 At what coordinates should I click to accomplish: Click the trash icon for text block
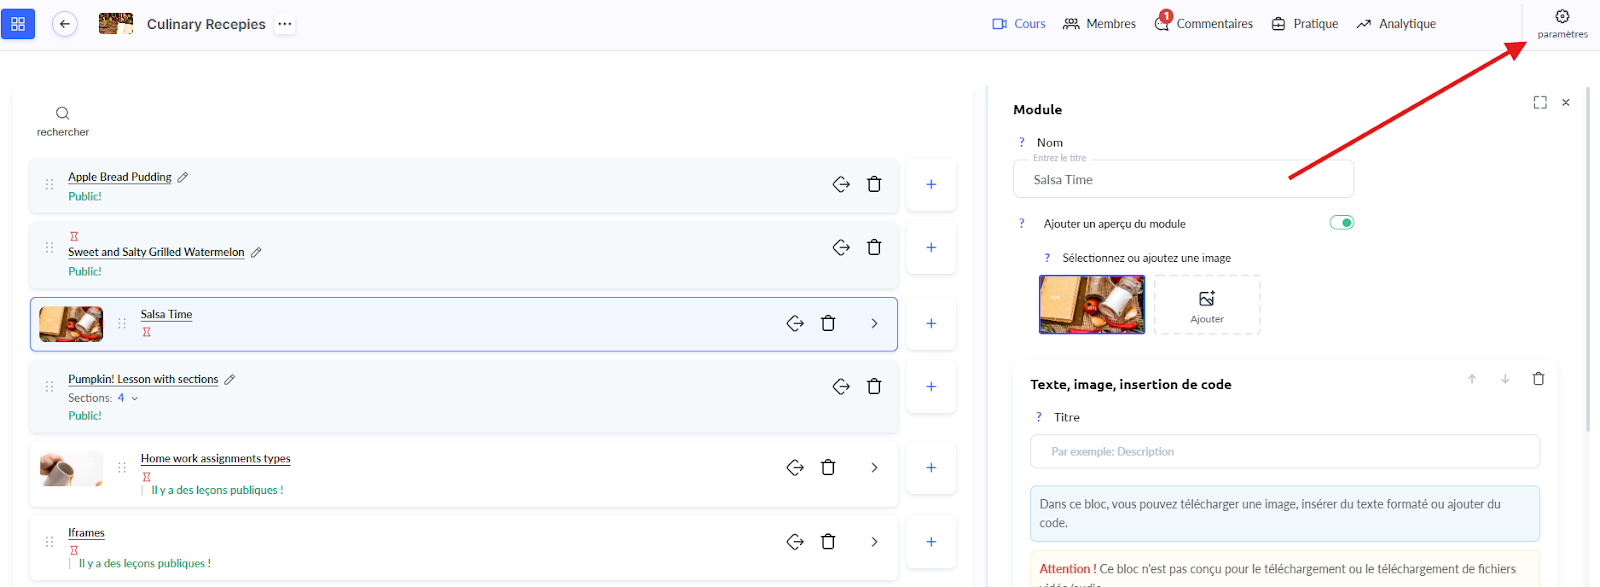(1538, 379)
